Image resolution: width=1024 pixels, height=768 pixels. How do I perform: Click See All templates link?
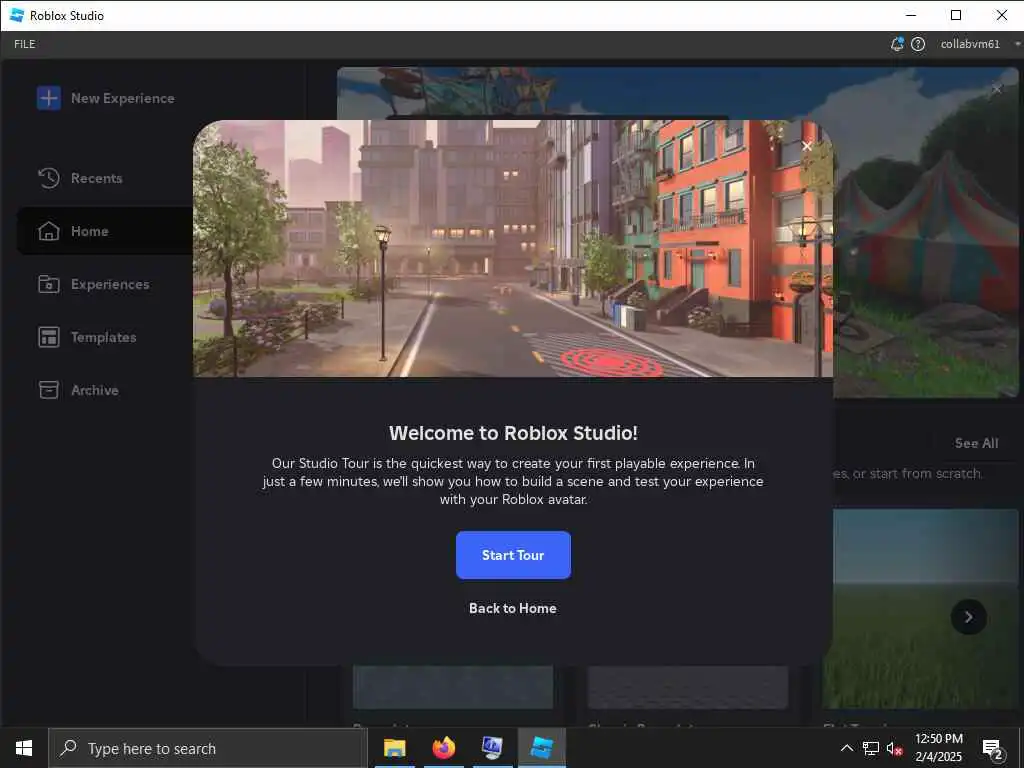[976, 443]
